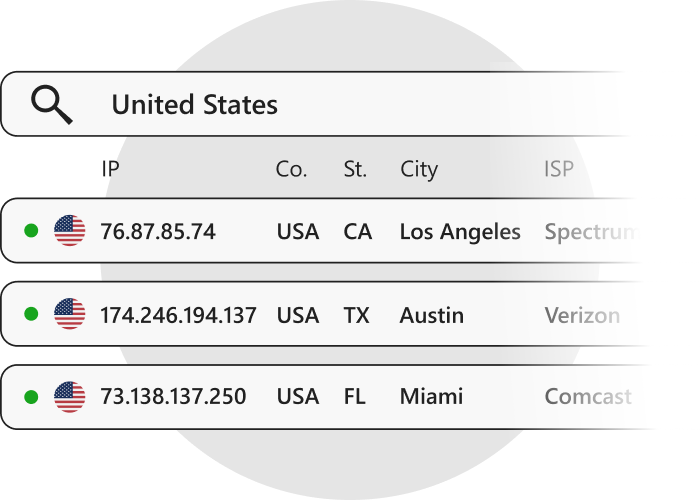
Task: Click US flag next to 174.246.194.137
Action: [x=70, y=315]
